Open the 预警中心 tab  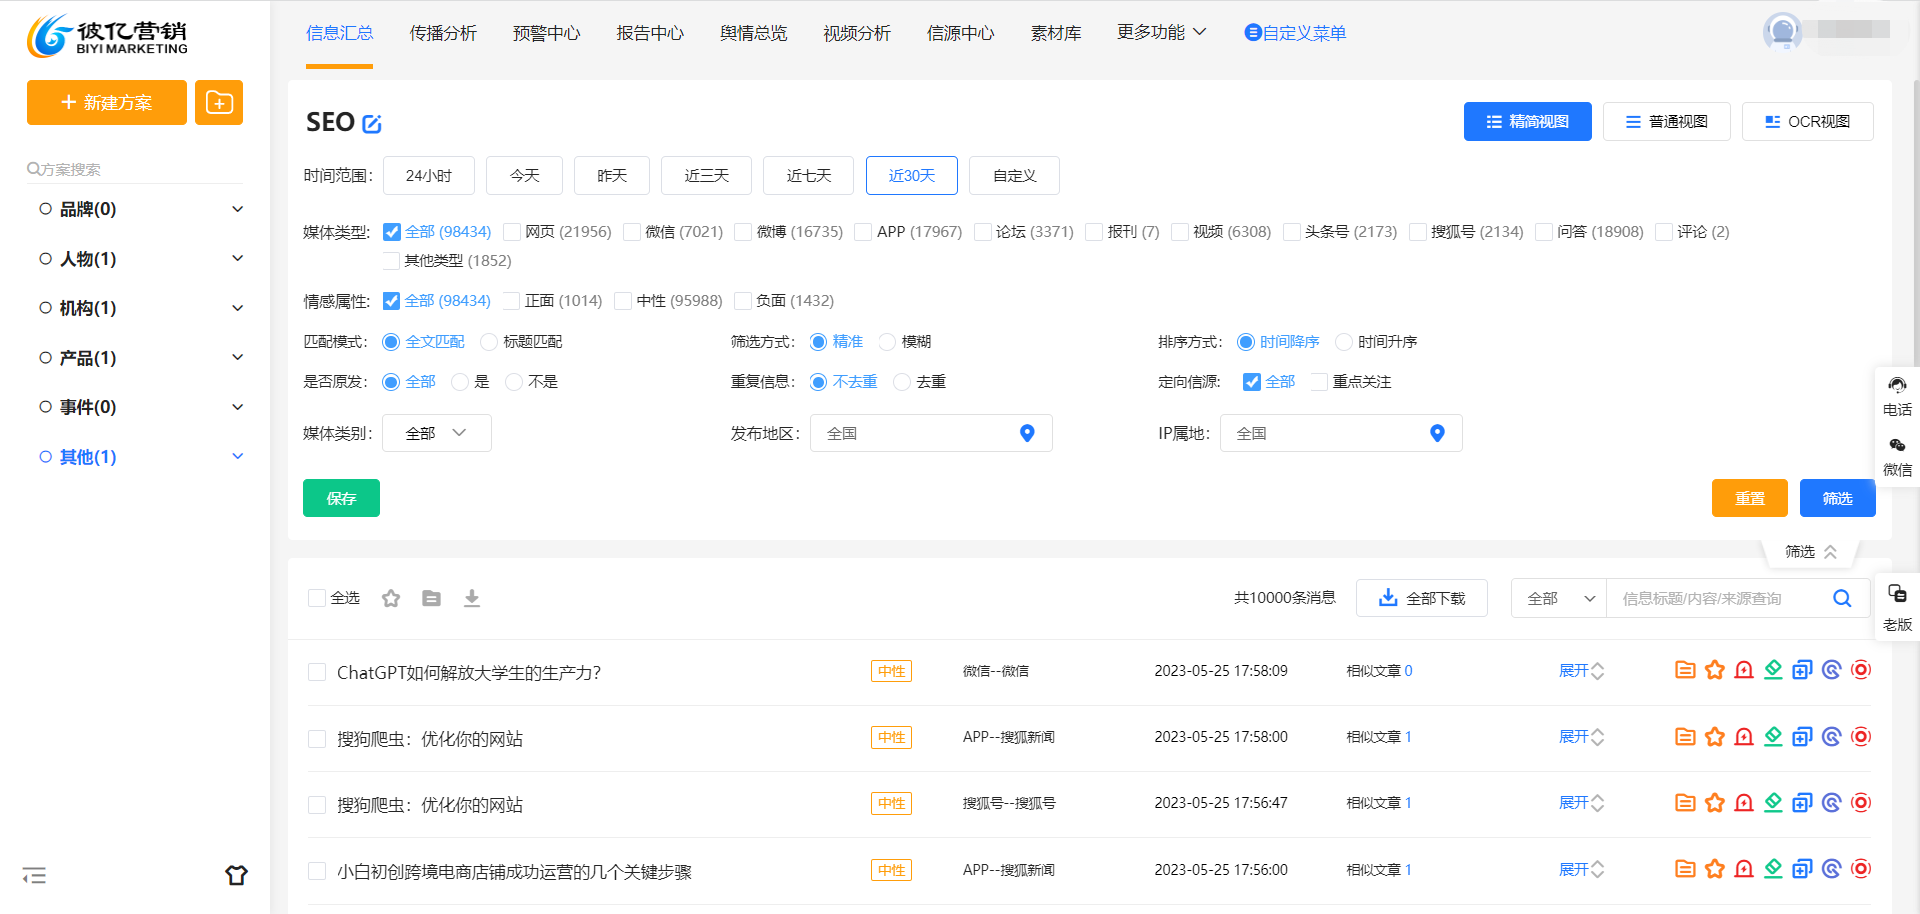[x=546, y=33]
